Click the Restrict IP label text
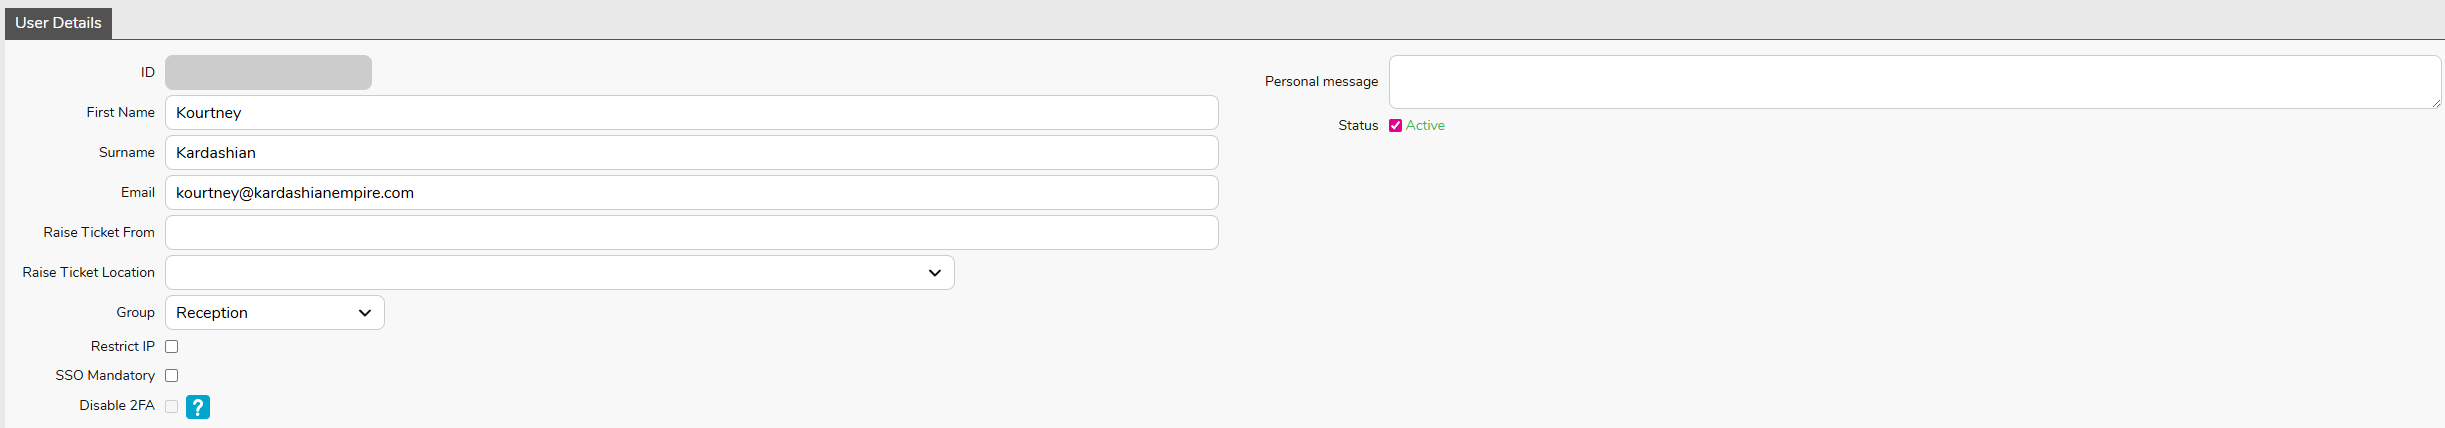Screen dimensions: 2445x428 tap(122, 347)
